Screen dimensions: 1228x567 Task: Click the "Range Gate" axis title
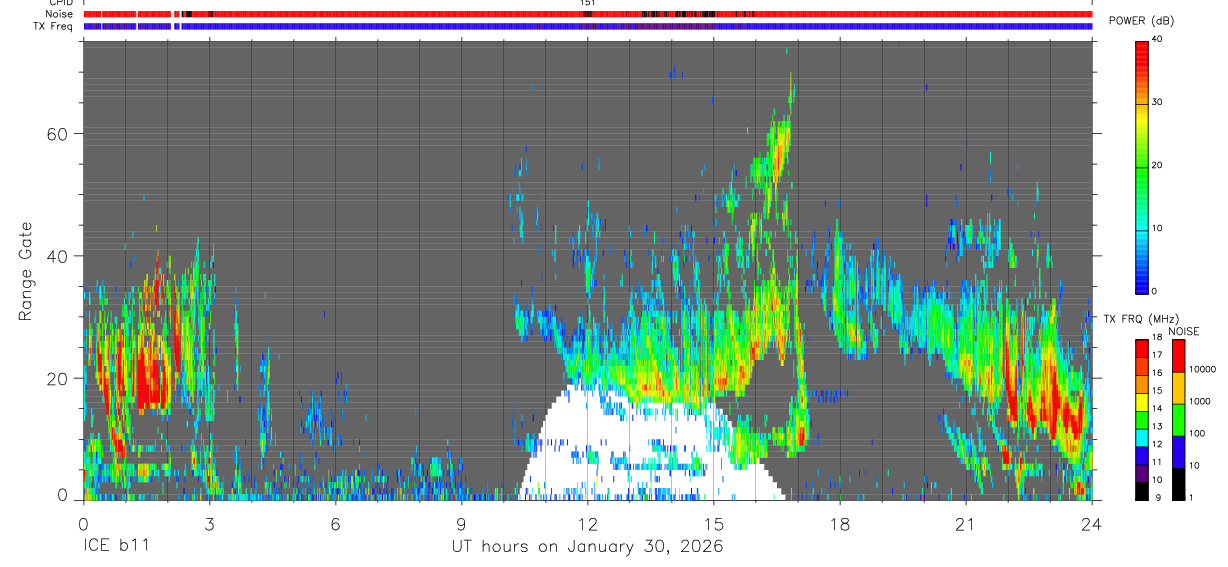pyautogui.click(x=24, y=272)
